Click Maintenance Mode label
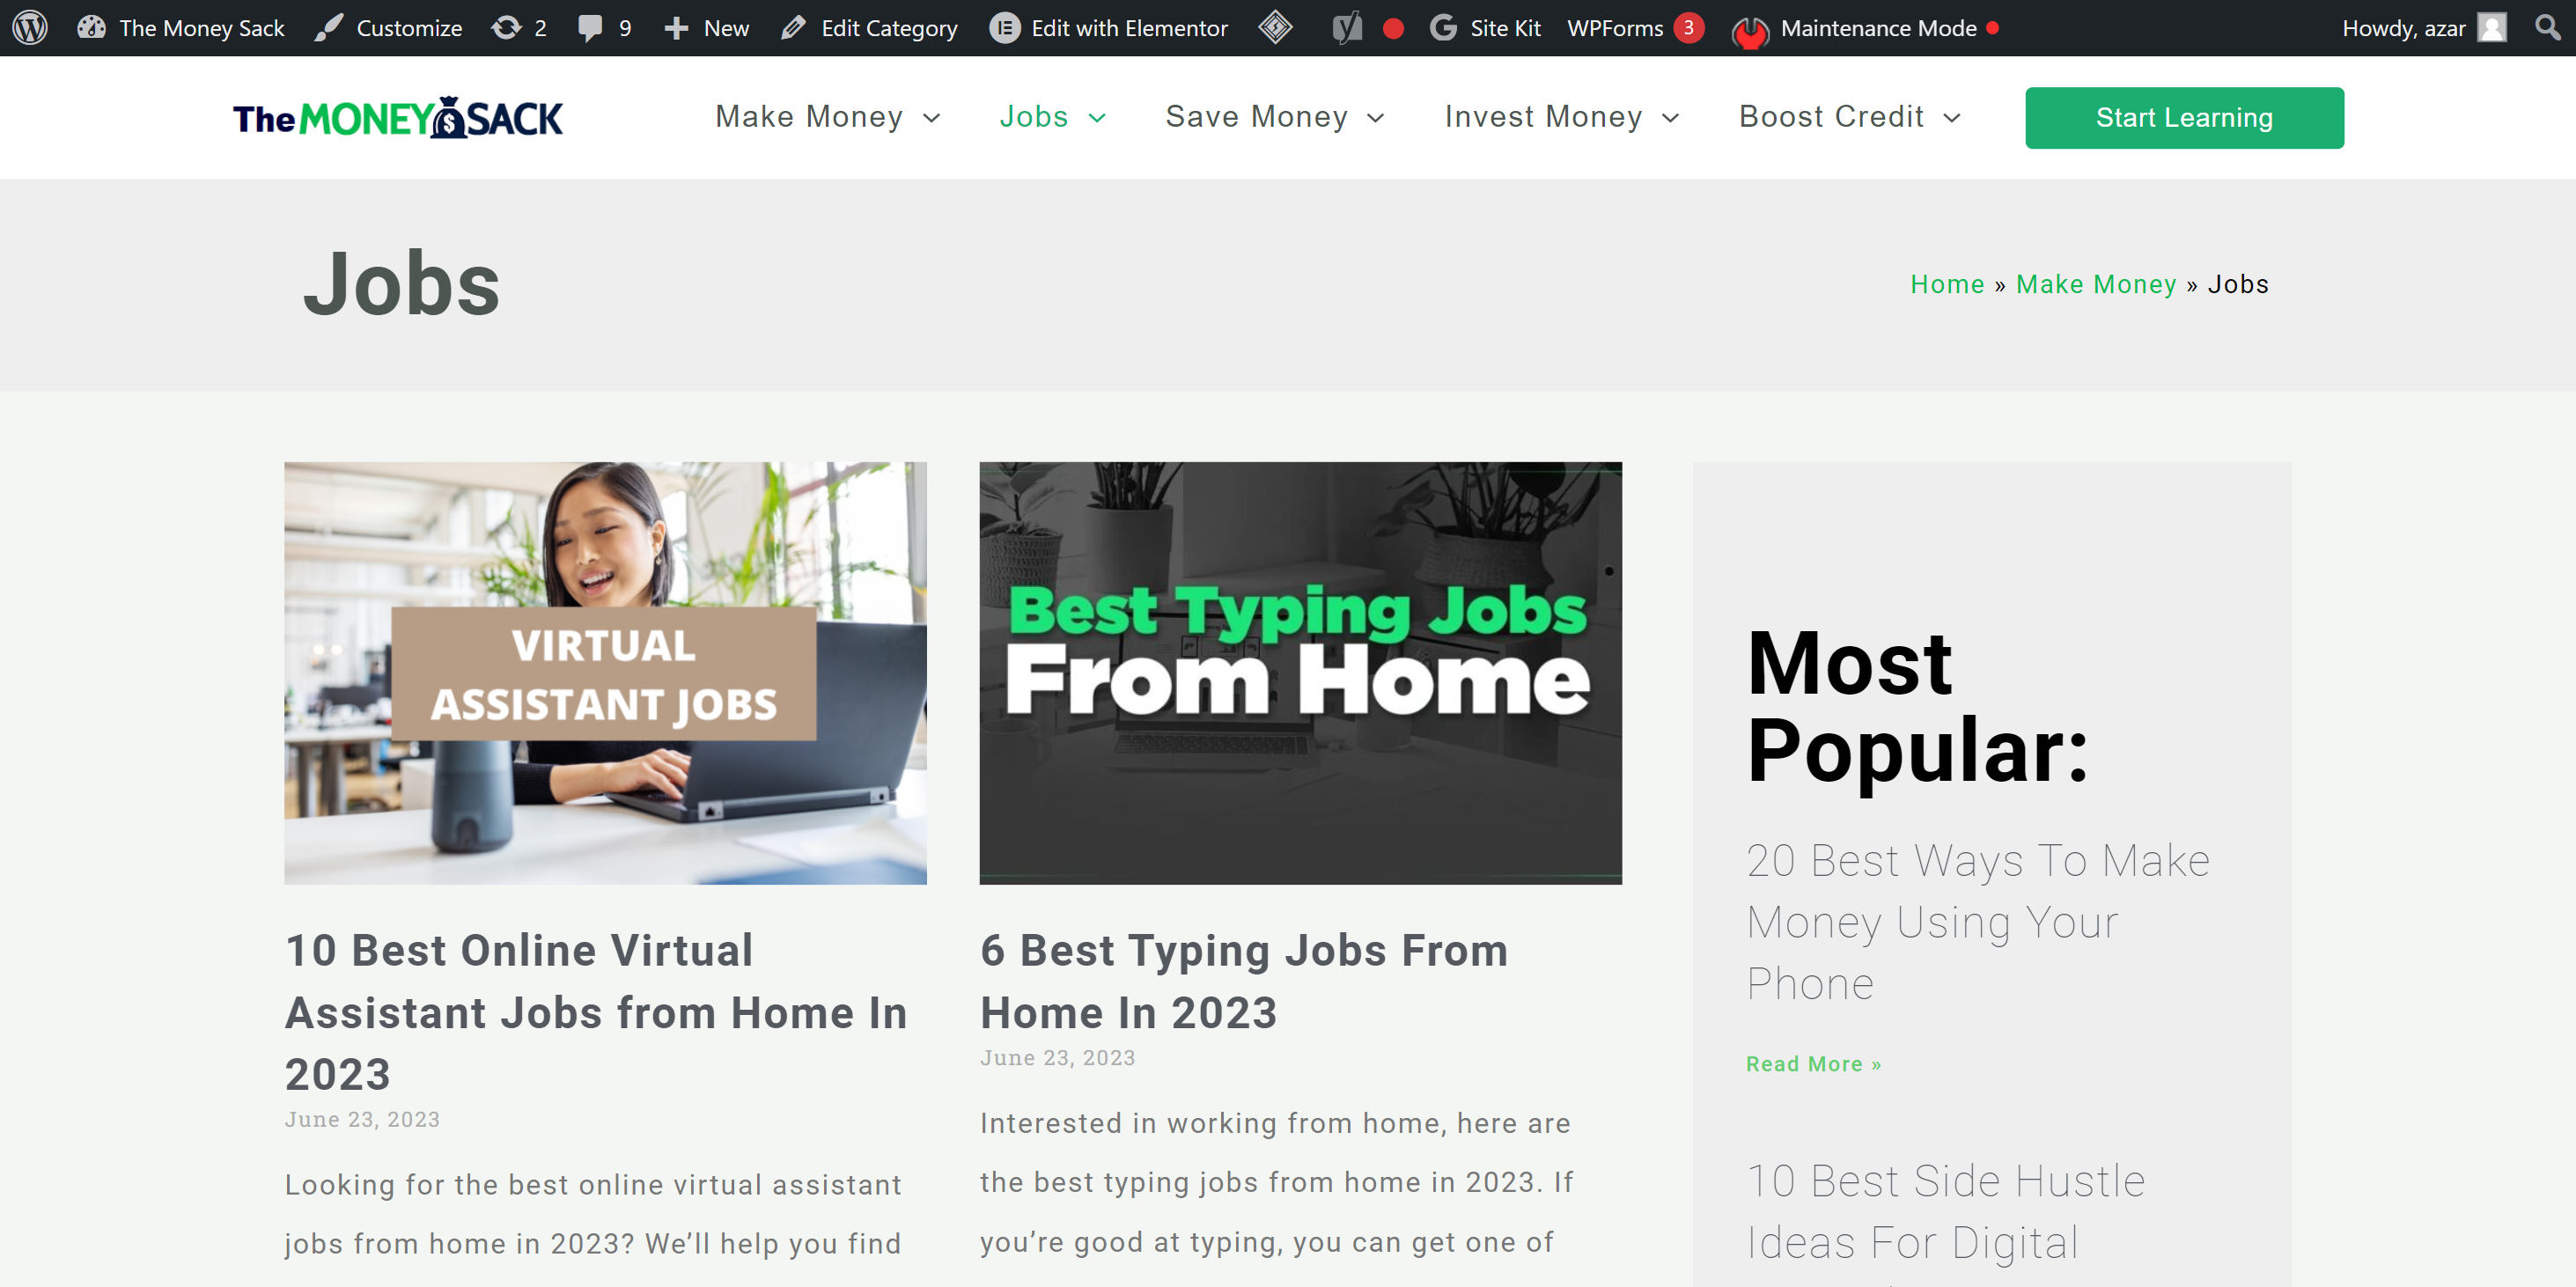 pyautogui.click(x=1878, y=27)
